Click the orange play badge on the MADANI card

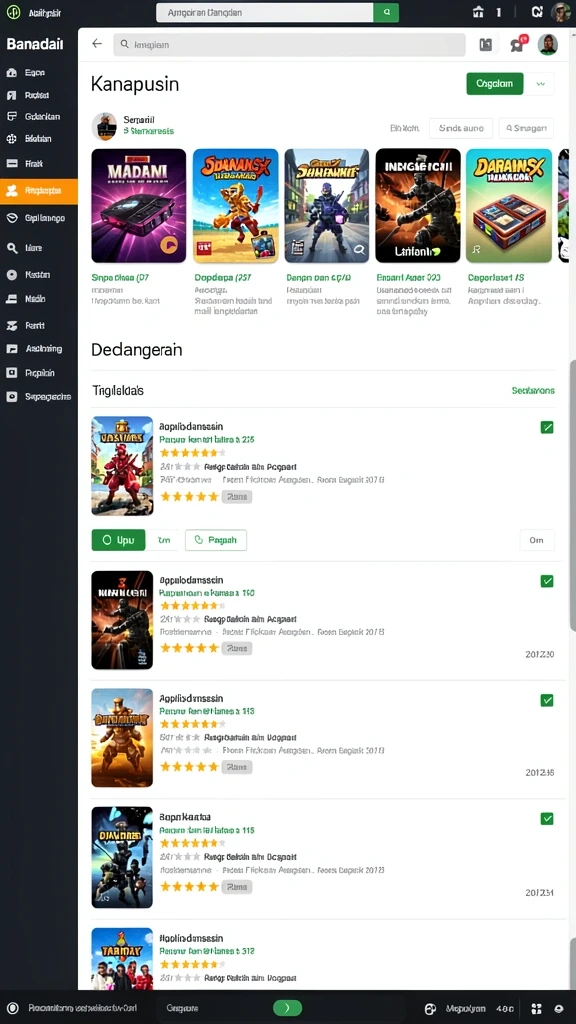[168, 244]
